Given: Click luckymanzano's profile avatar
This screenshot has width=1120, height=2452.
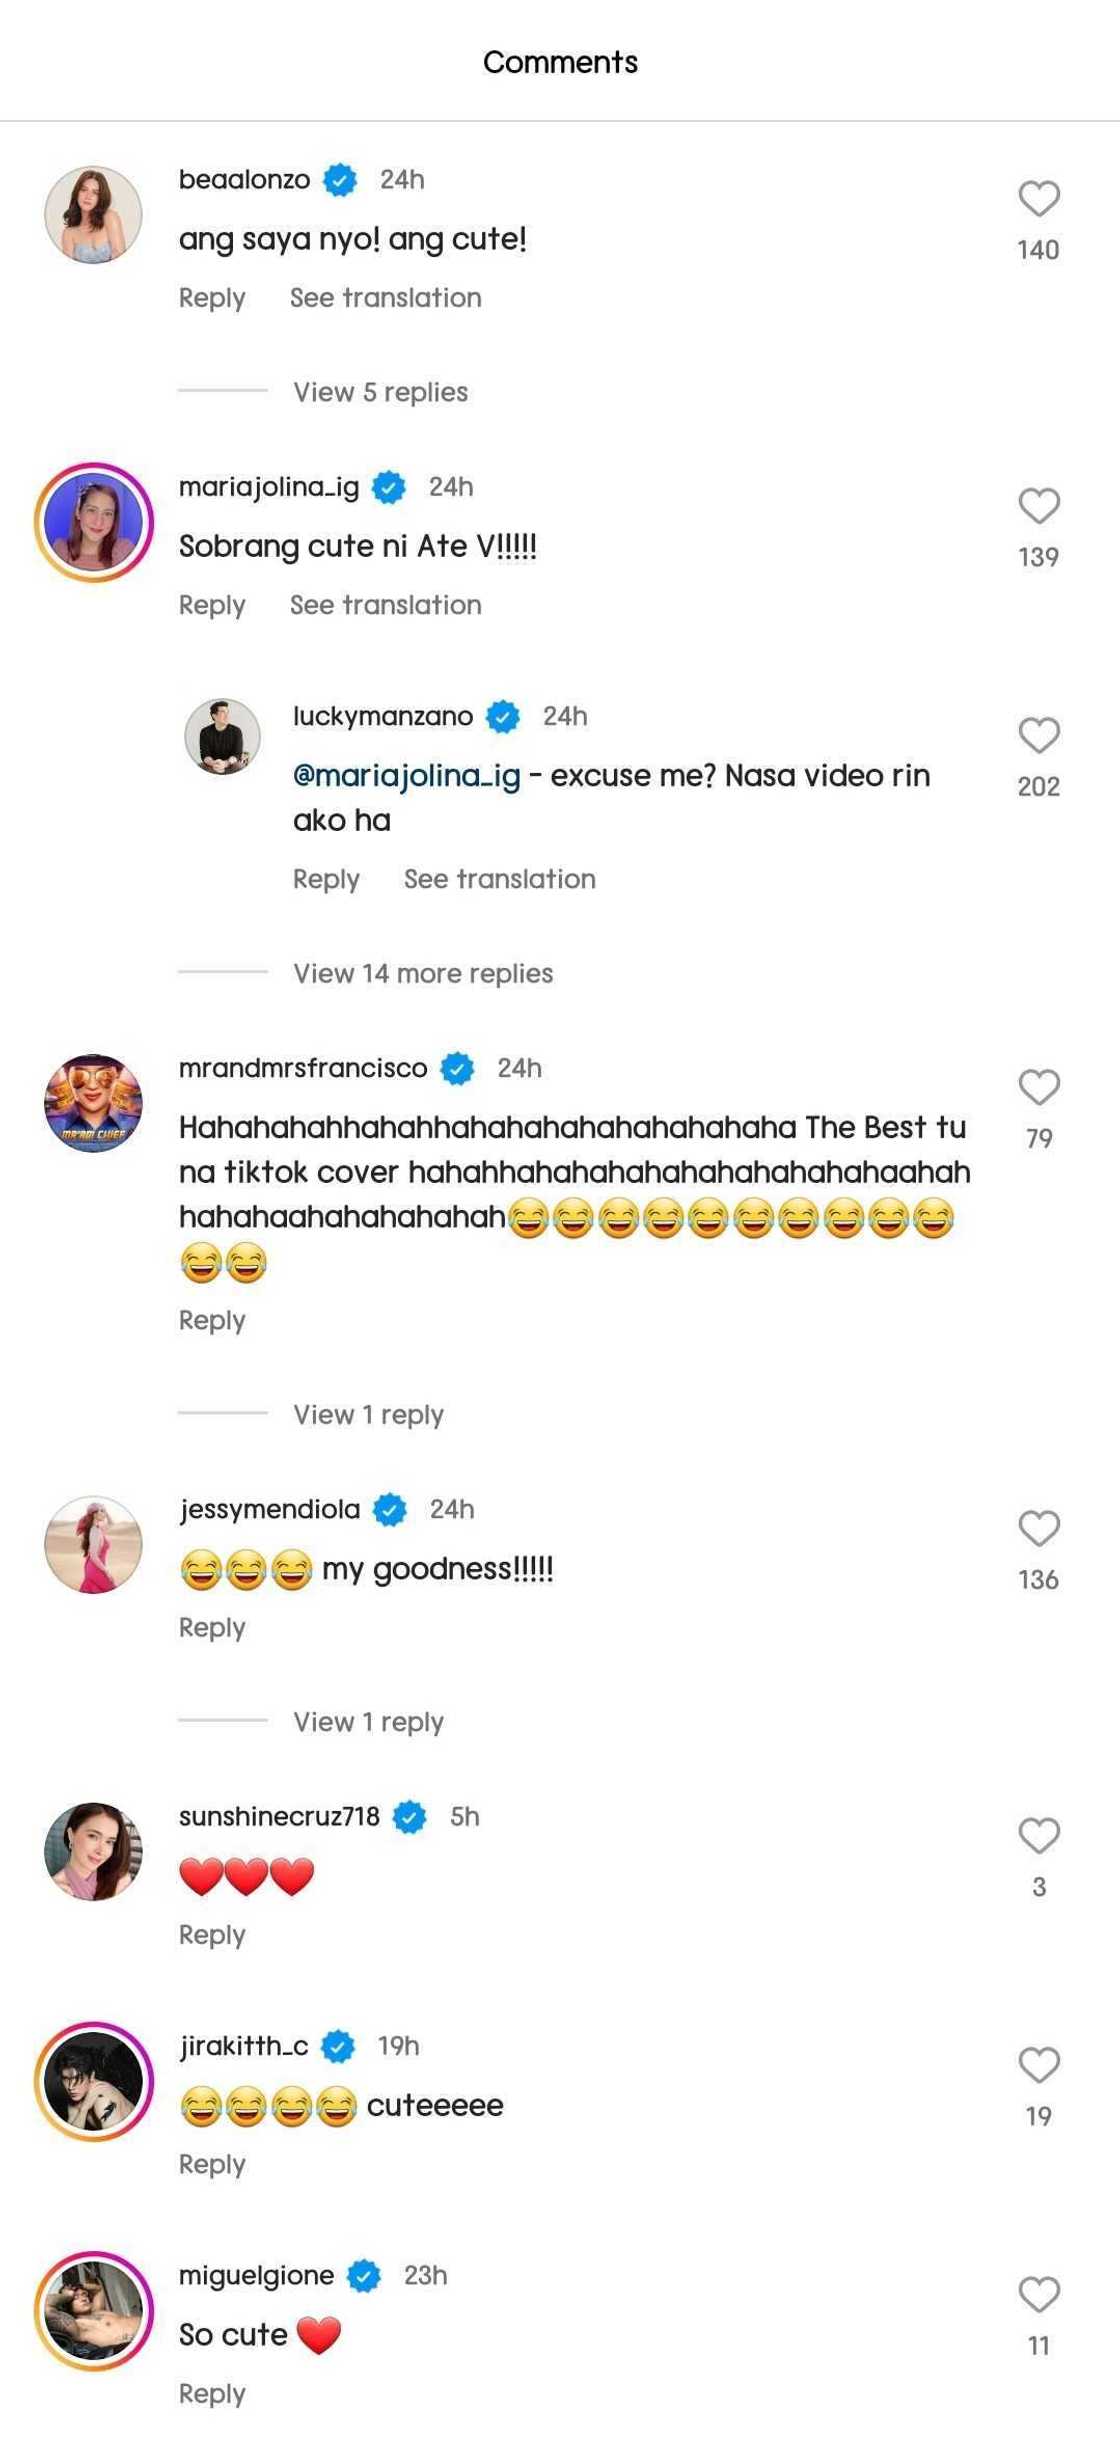Looking at the screenshot, I should pyautogui.click(x=222, y=737).
